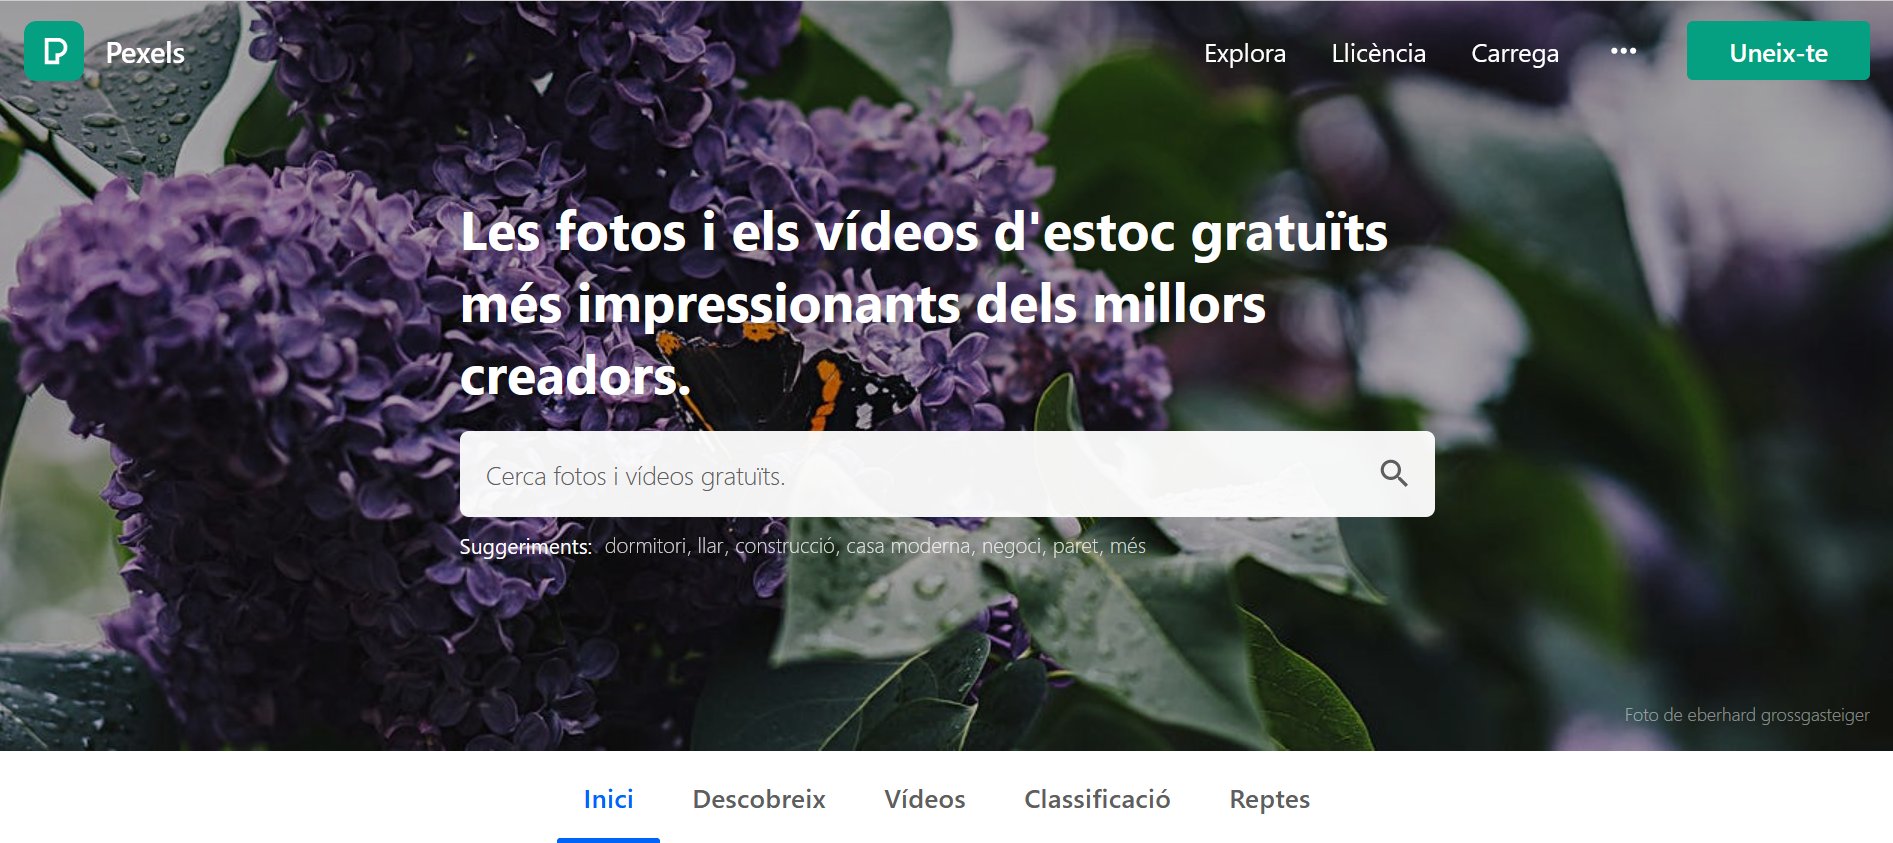1893x843 pixels.
Task: Click the Carrega upload link
Action: [1514, 53]
